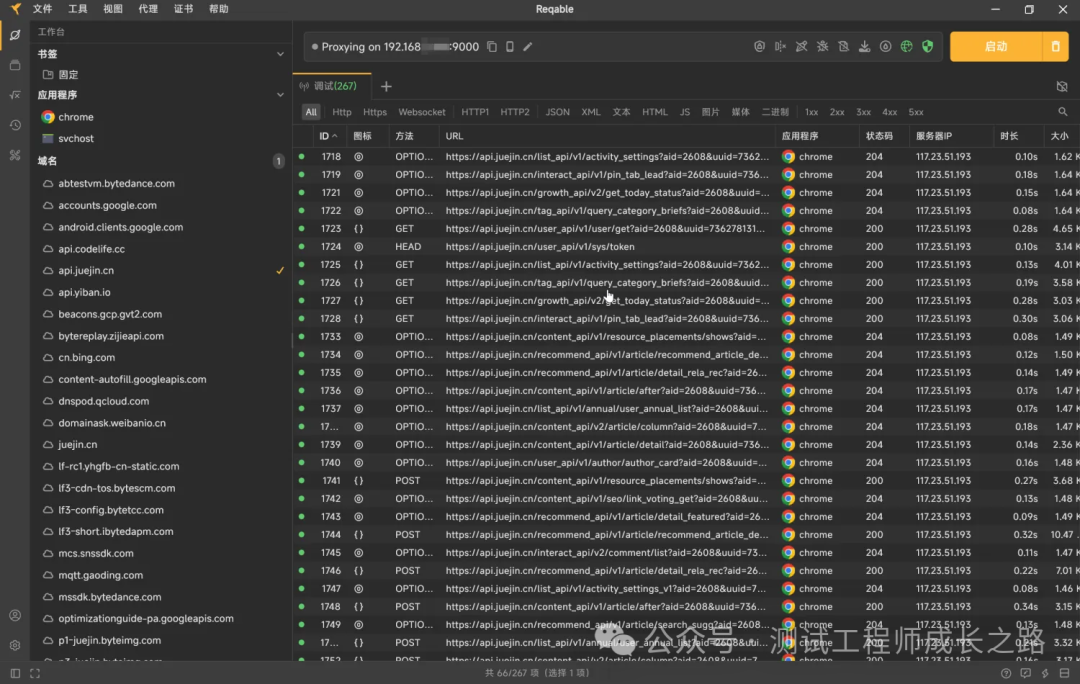Image resolution: width=1080 pixels, height=684 pixels.
Task: Click the 域名 section count badge
Action: tap(278, 161)
